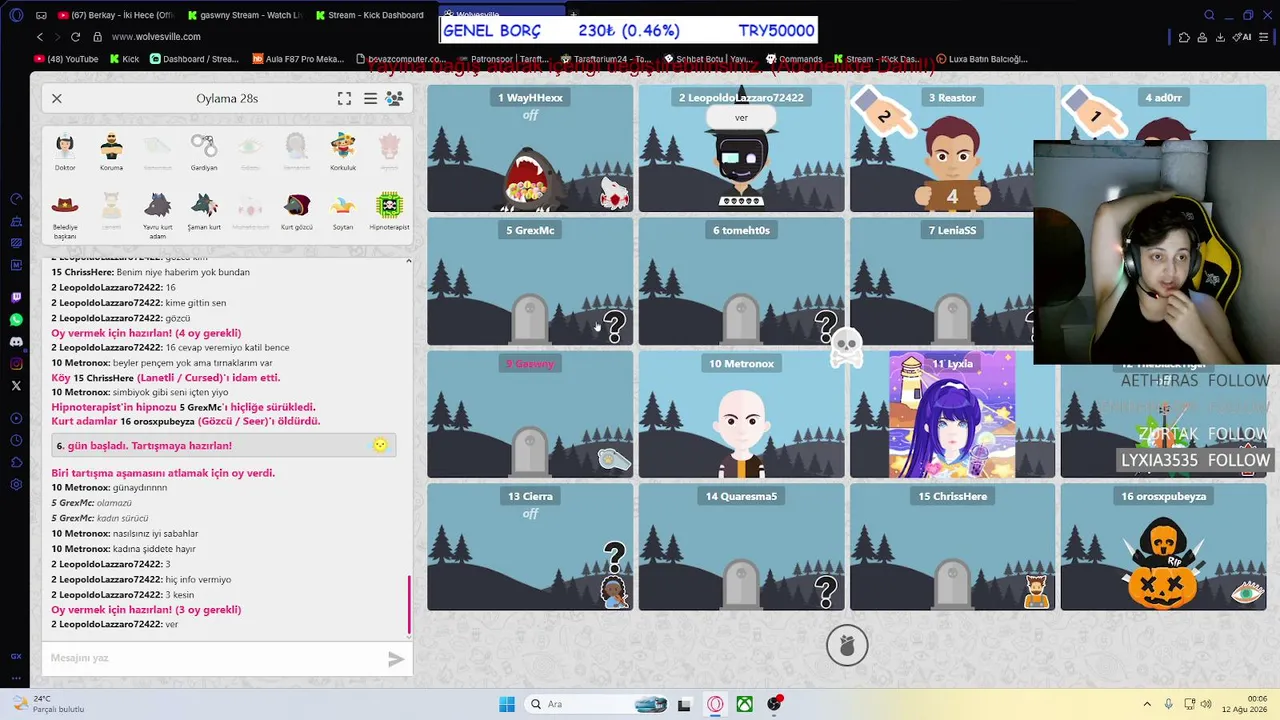1280x720 pixels.
Task: Close the Oylama chat panel
Action: (x=57, y=98)
